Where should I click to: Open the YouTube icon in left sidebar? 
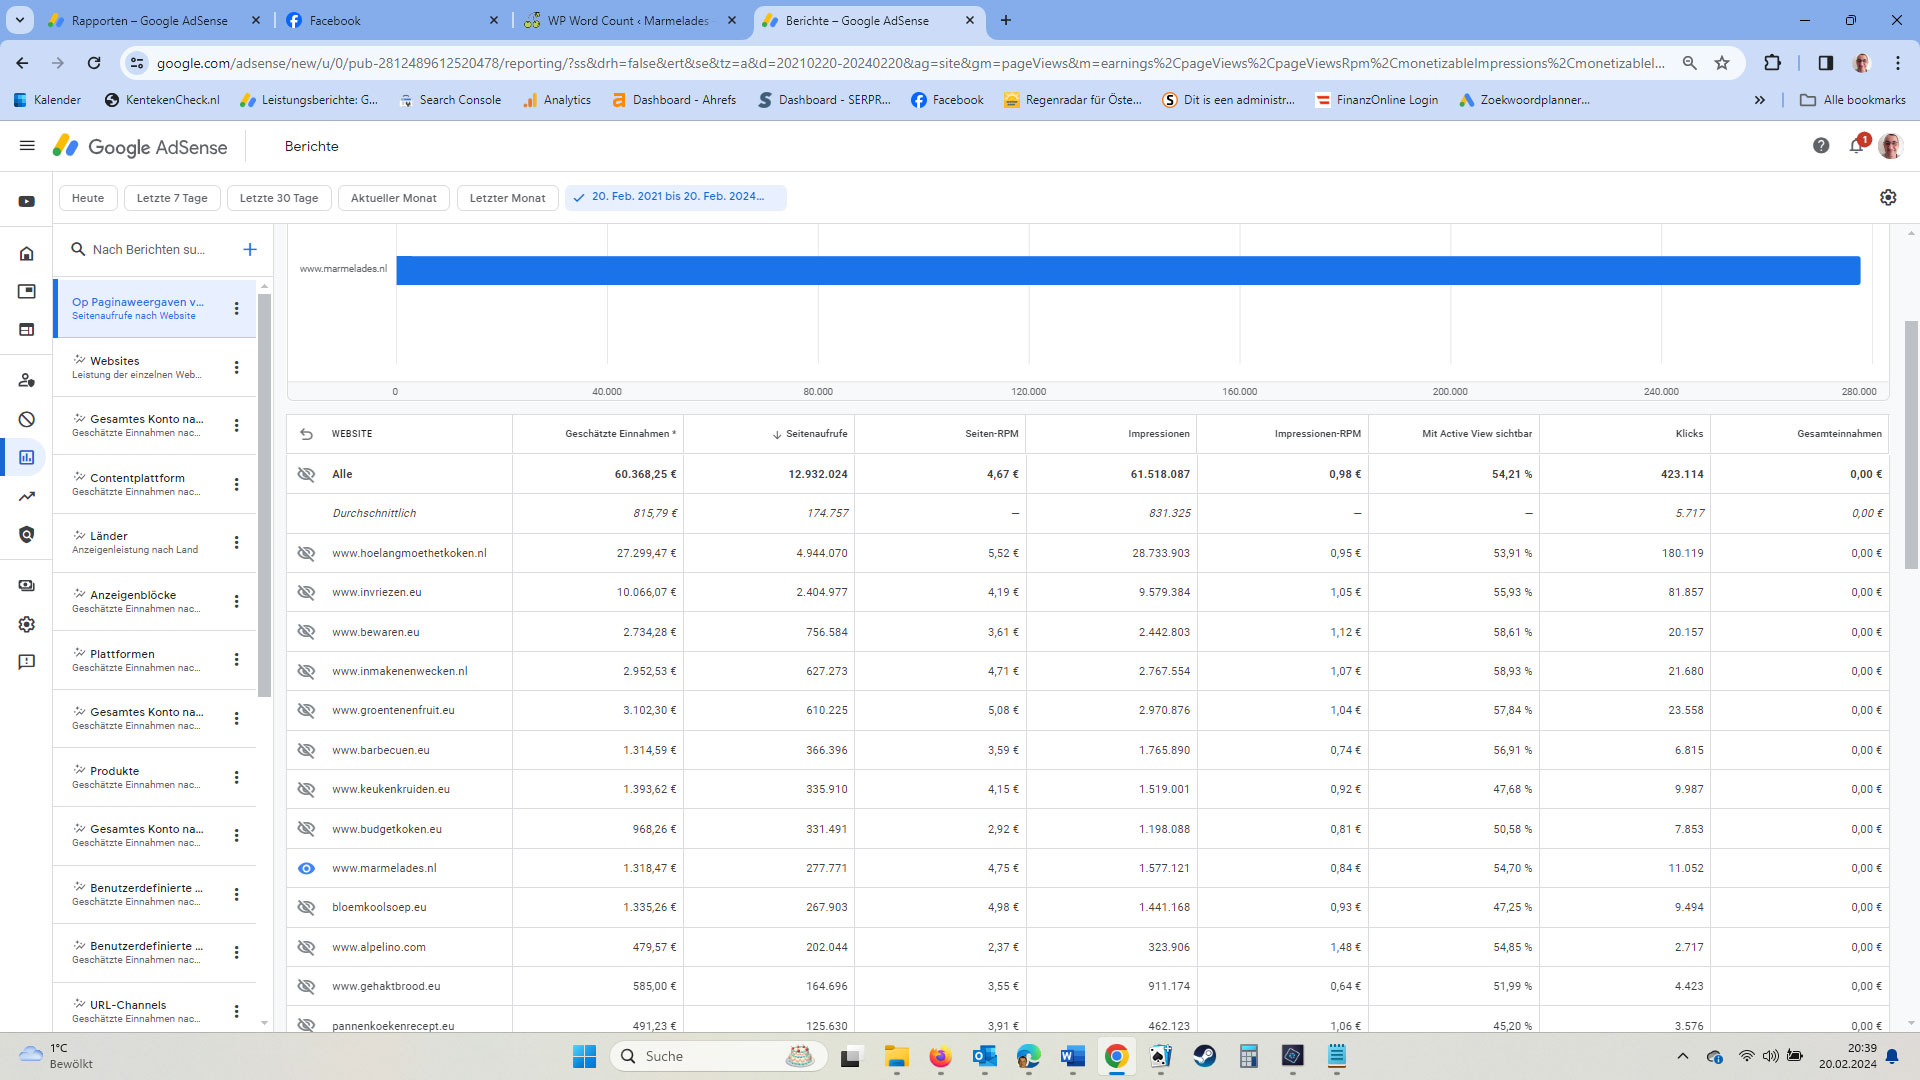pyautogui.click(x=27, y=202)
